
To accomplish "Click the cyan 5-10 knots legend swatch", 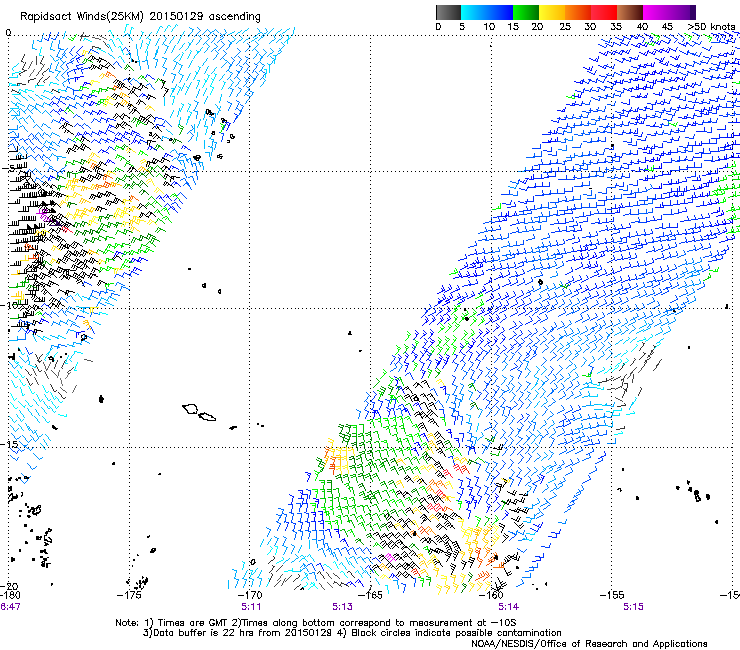I will point(474,12).
